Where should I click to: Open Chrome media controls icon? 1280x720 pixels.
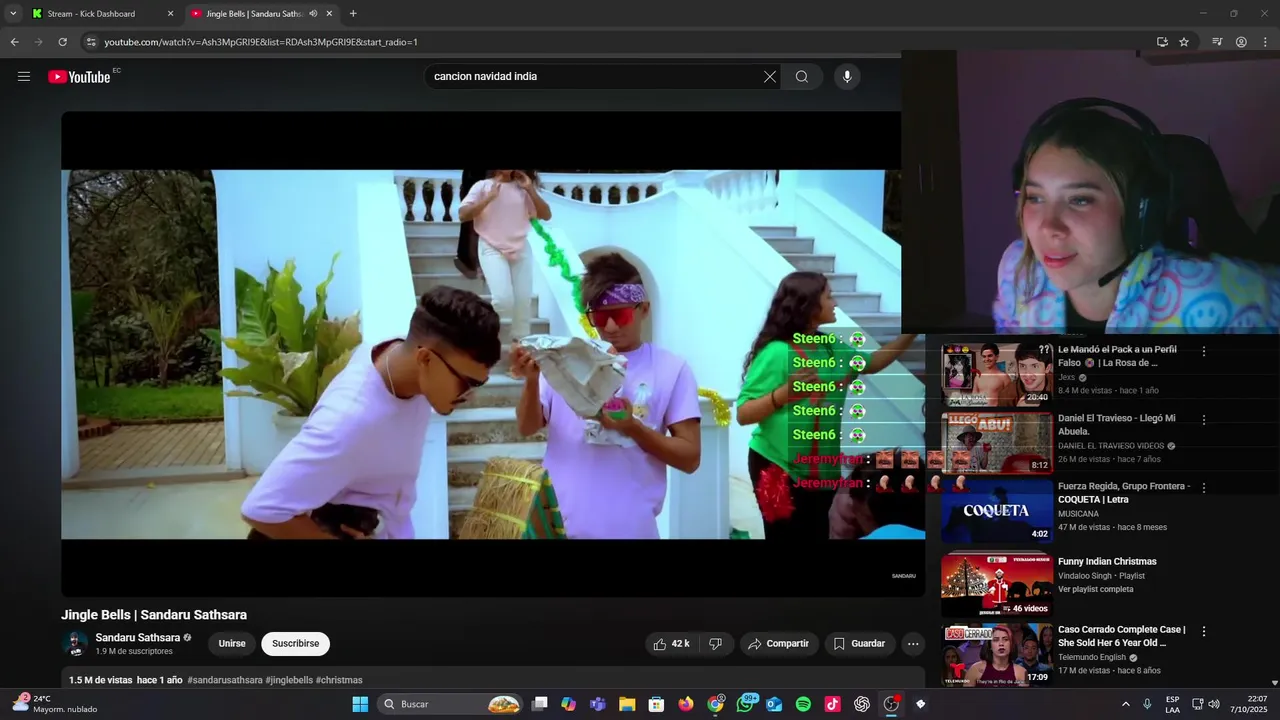(x=1217, y=42)
